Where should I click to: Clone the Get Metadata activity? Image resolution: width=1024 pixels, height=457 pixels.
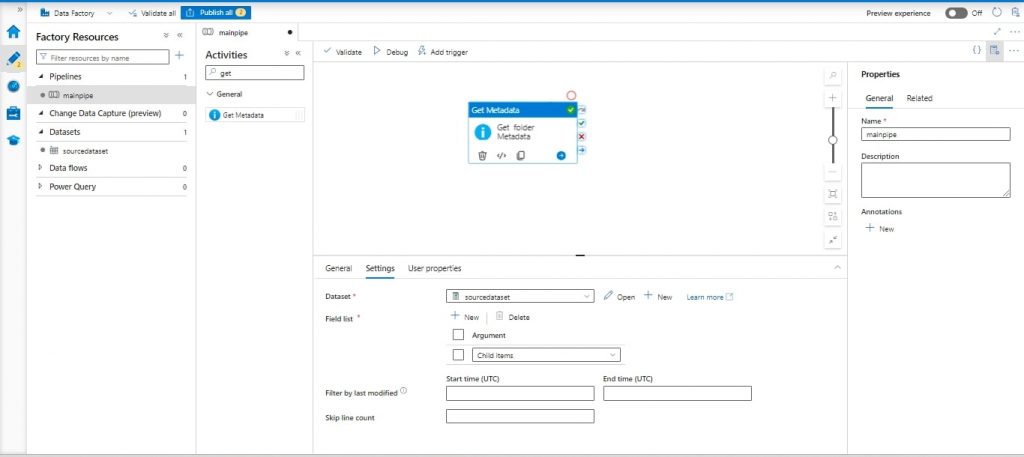(x=520, y=155)
